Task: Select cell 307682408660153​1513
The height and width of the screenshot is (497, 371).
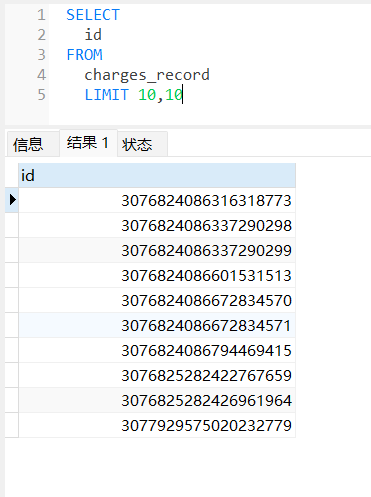Action: (x=157, y=275)
